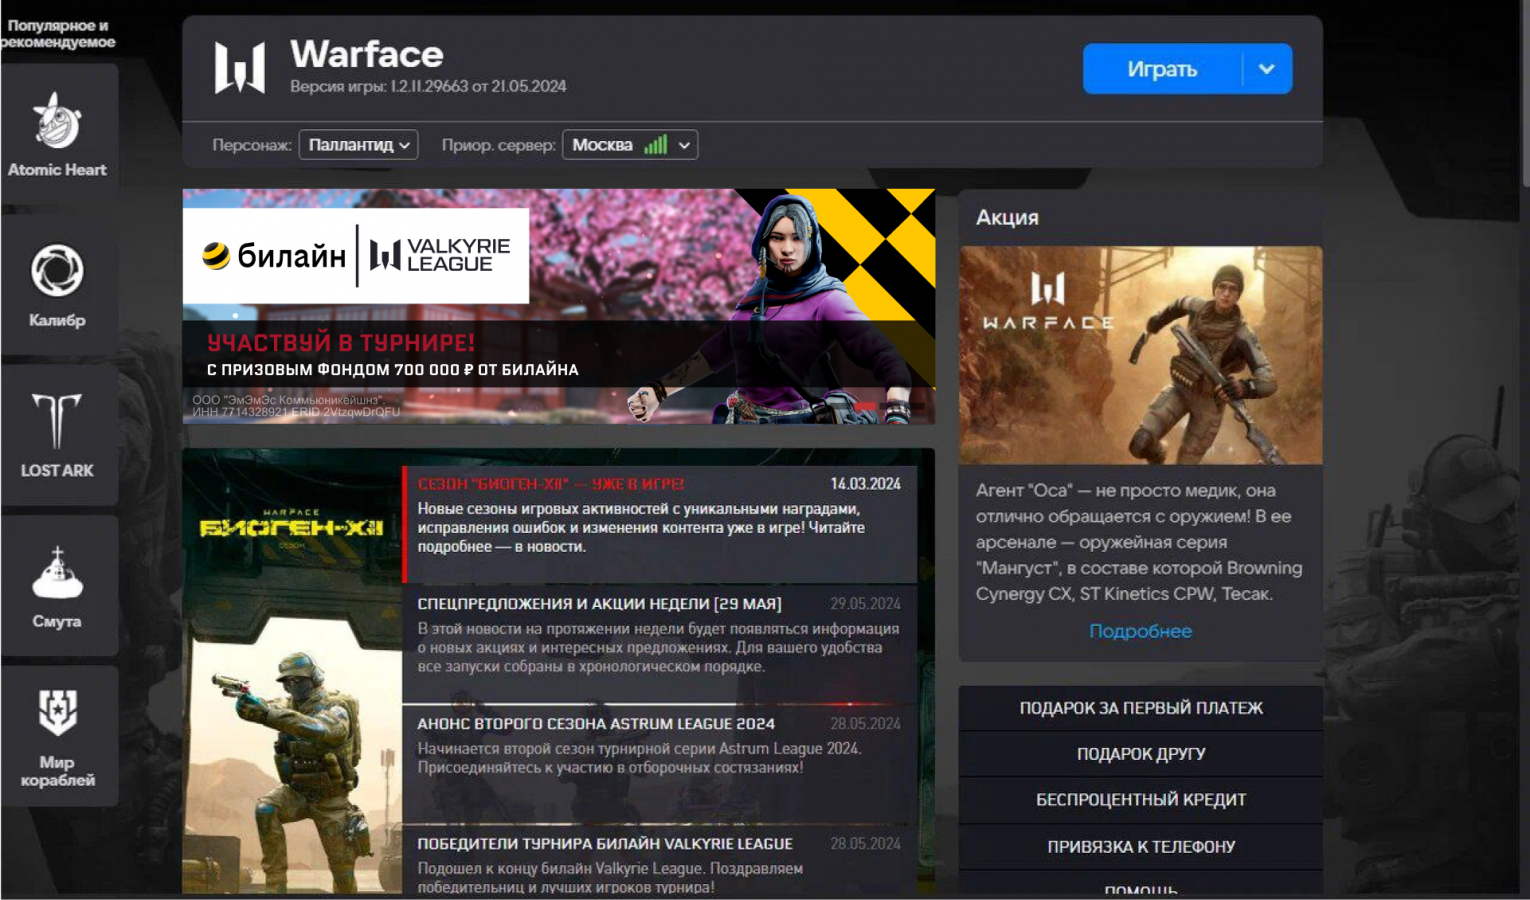This screenshot has width=1530, height=900.
Task: Select the Смута game icon
Action: tap(57, 585)
